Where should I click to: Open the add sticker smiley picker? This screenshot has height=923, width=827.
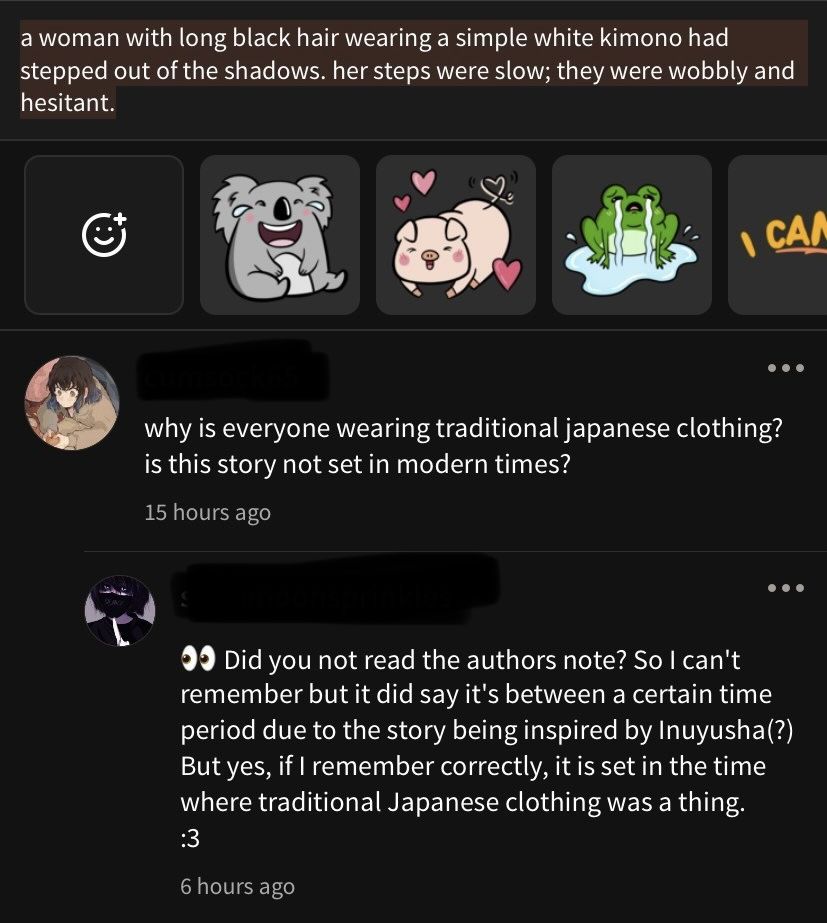[104, 235]
